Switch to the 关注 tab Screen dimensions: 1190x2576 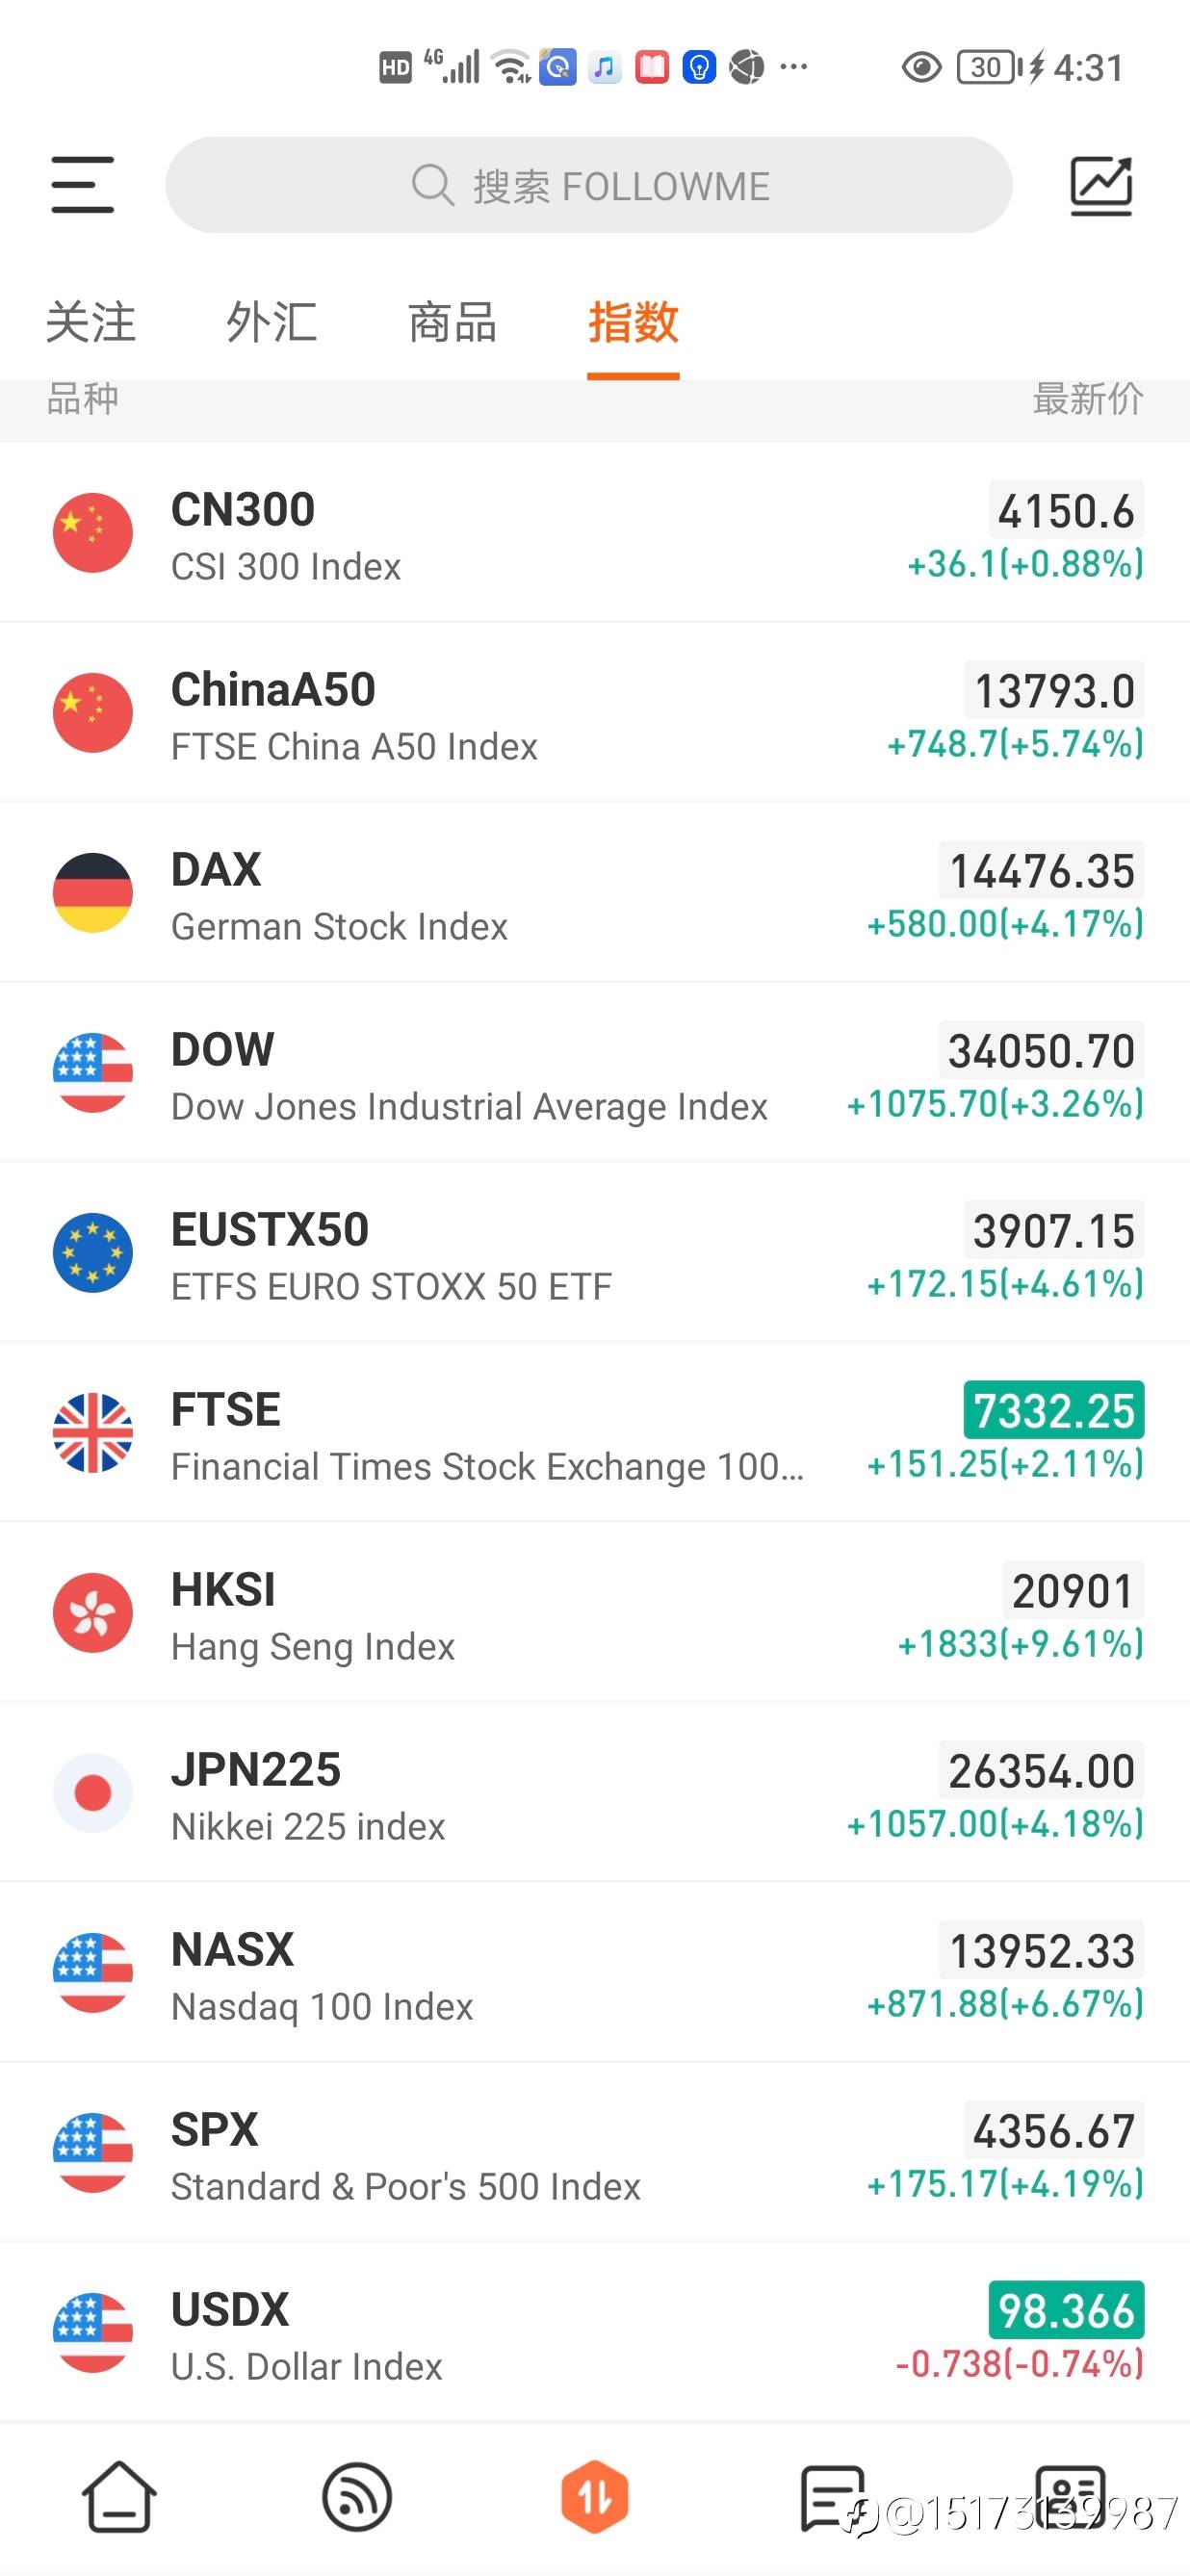tap(91, 323)
